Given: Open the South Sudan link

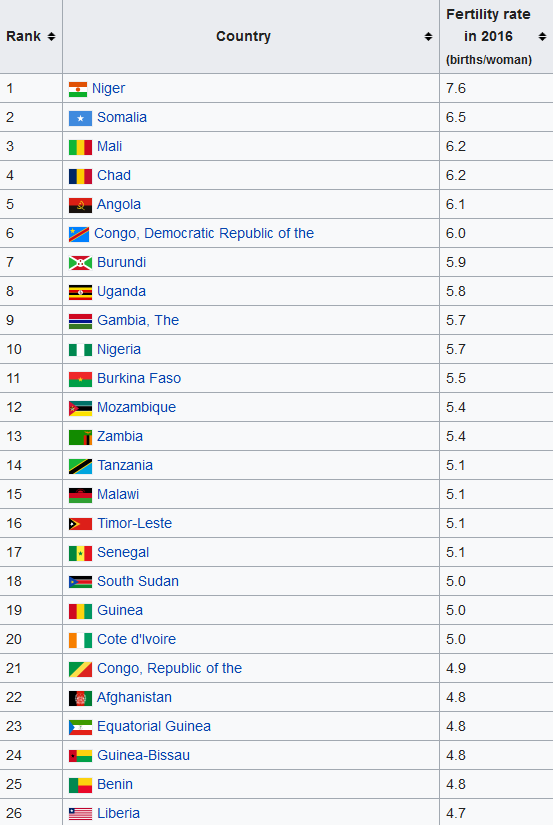Looking at the screenshot, I should point(138,581).
